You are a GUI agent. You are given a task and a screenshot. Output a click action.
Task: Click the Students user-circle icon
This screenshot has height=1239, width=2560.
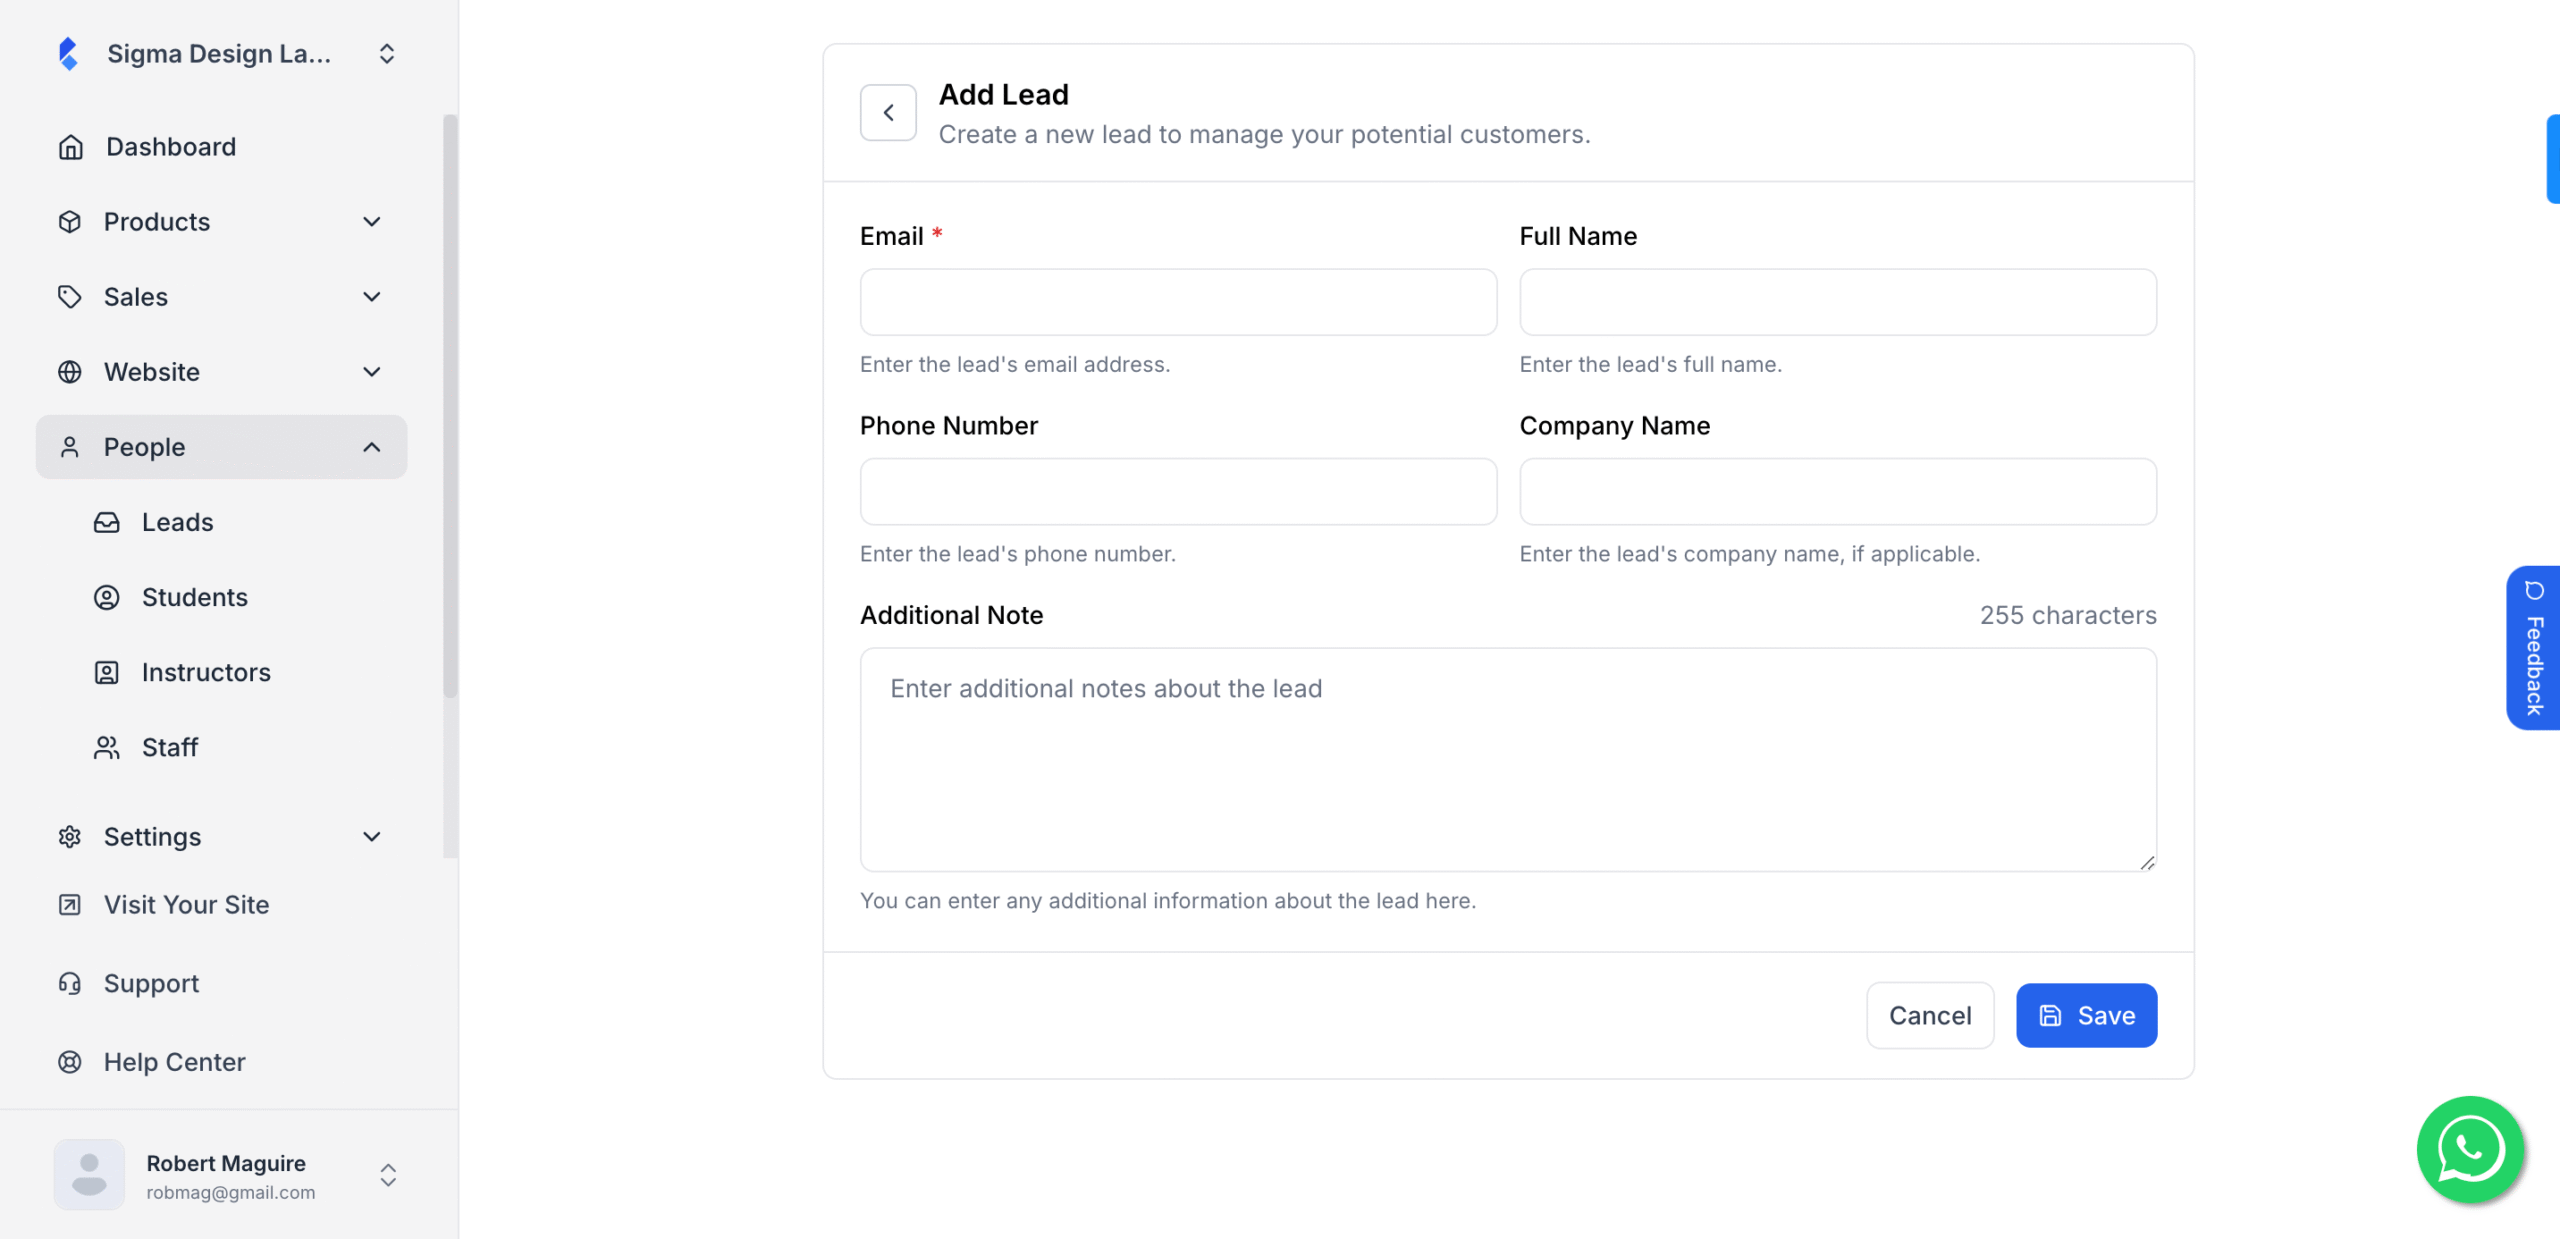point(107,597)
